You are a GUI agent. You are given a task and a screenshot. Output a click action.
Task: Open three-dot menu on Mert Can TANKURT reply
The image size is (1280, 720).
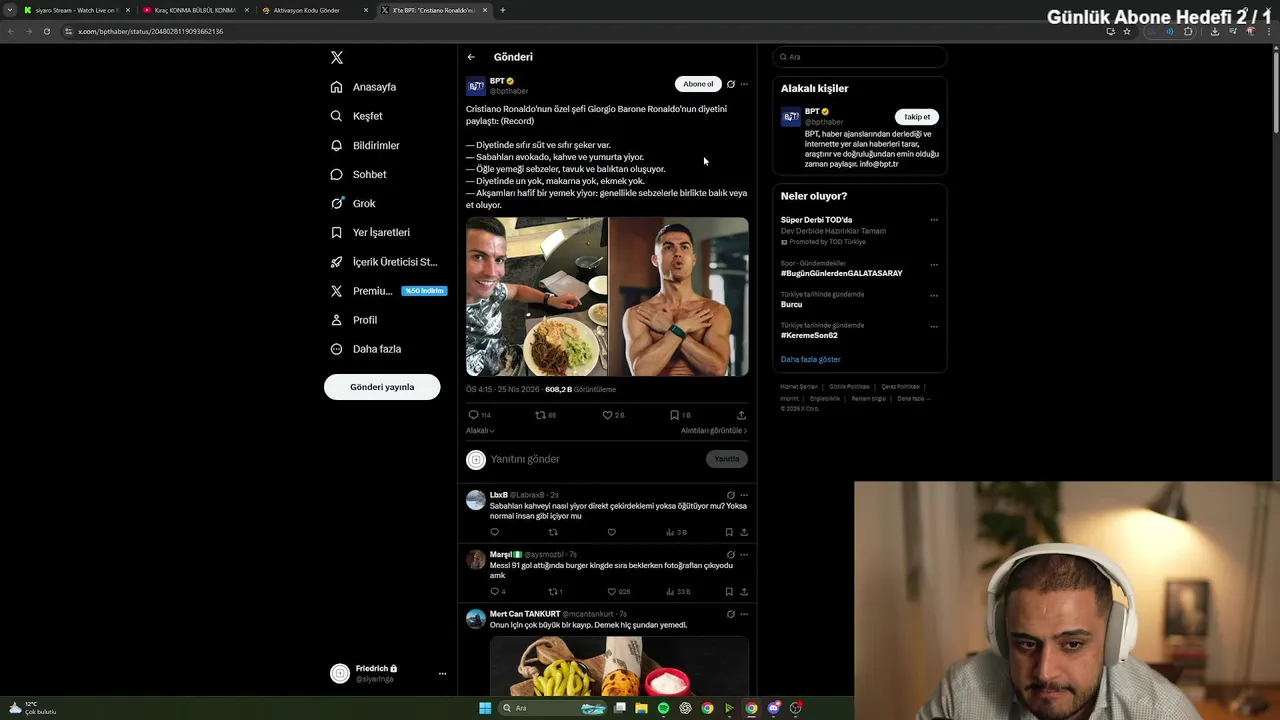(x=744, y=614)
